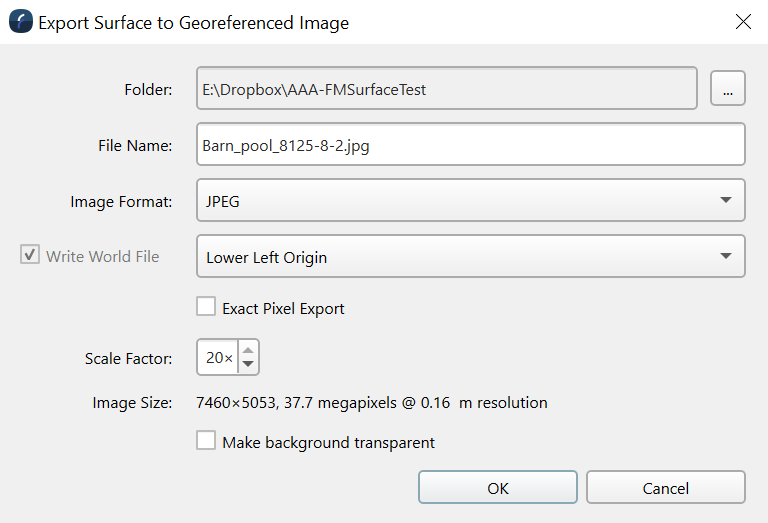The width and height of the screenshot is (768, 523).
Task: Open the Image Format JPEG dropdown
Action: [470, 201]
